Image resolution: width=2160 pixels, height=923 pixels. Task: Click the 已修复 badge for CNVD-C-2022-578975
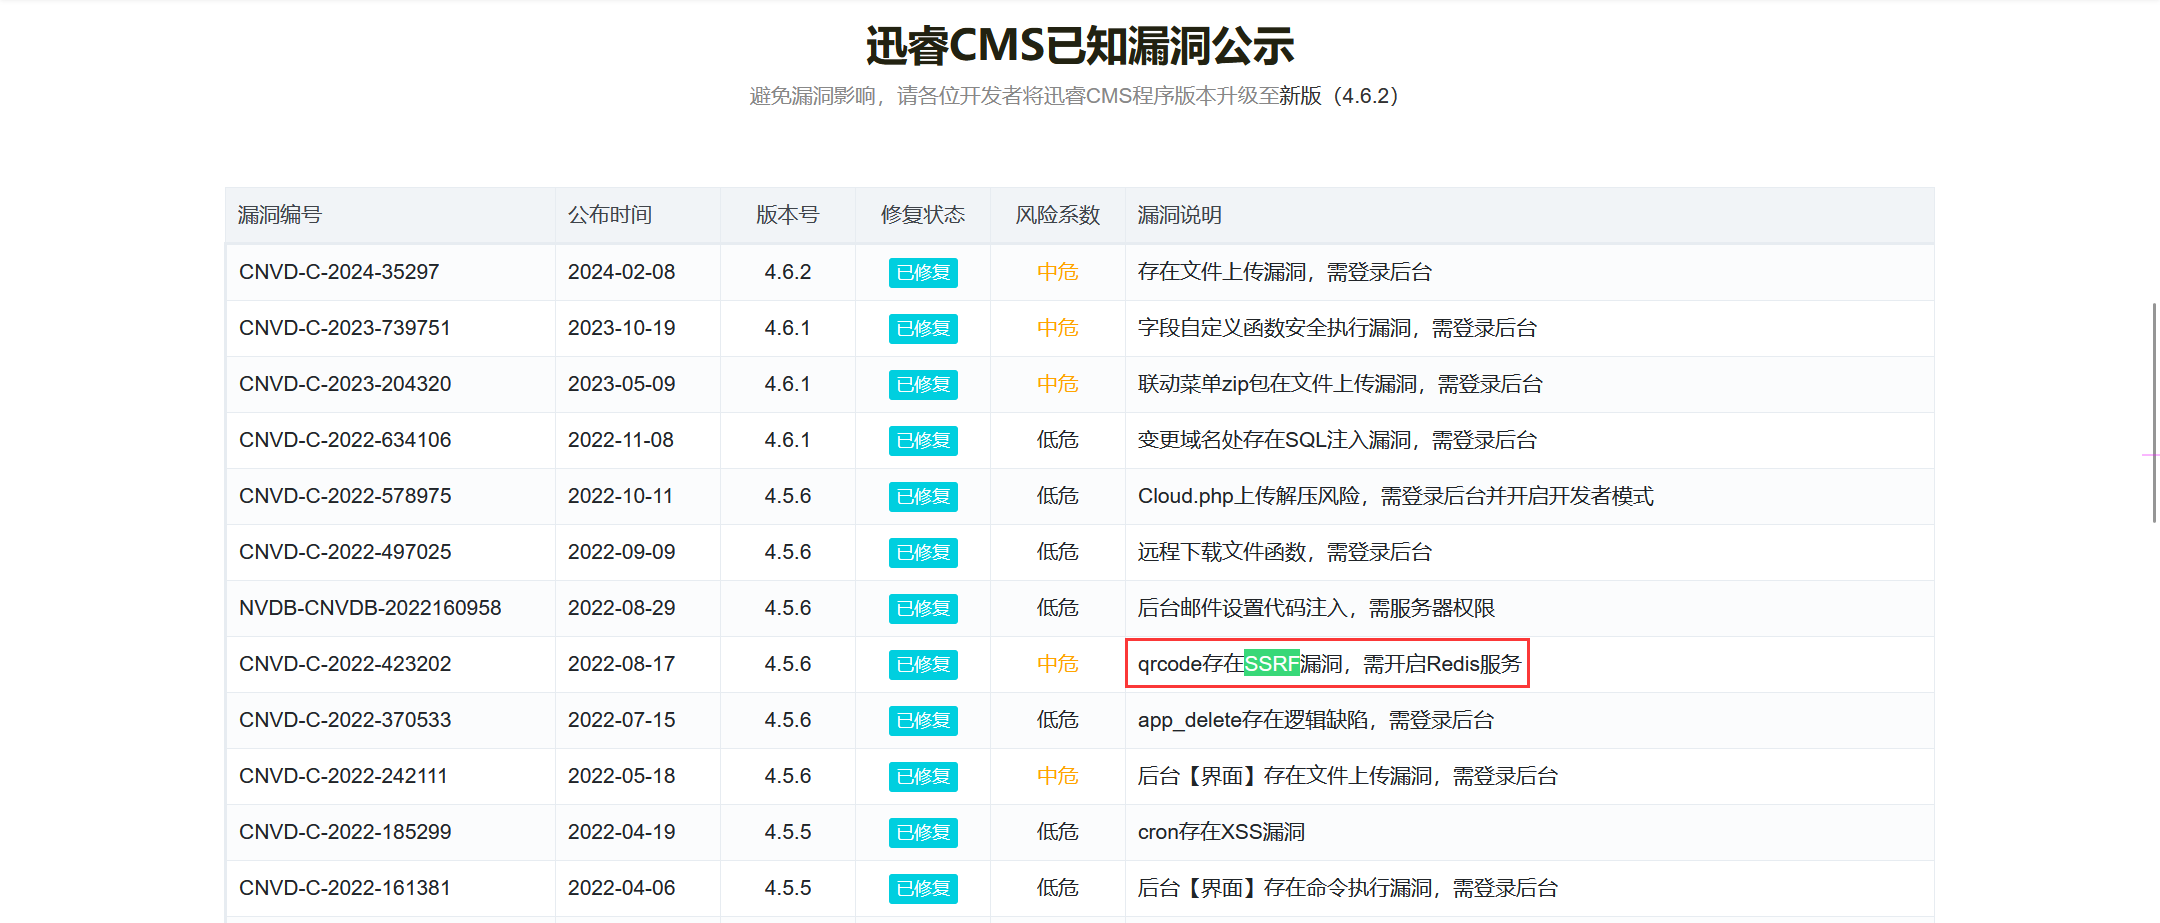click(923, 496)
